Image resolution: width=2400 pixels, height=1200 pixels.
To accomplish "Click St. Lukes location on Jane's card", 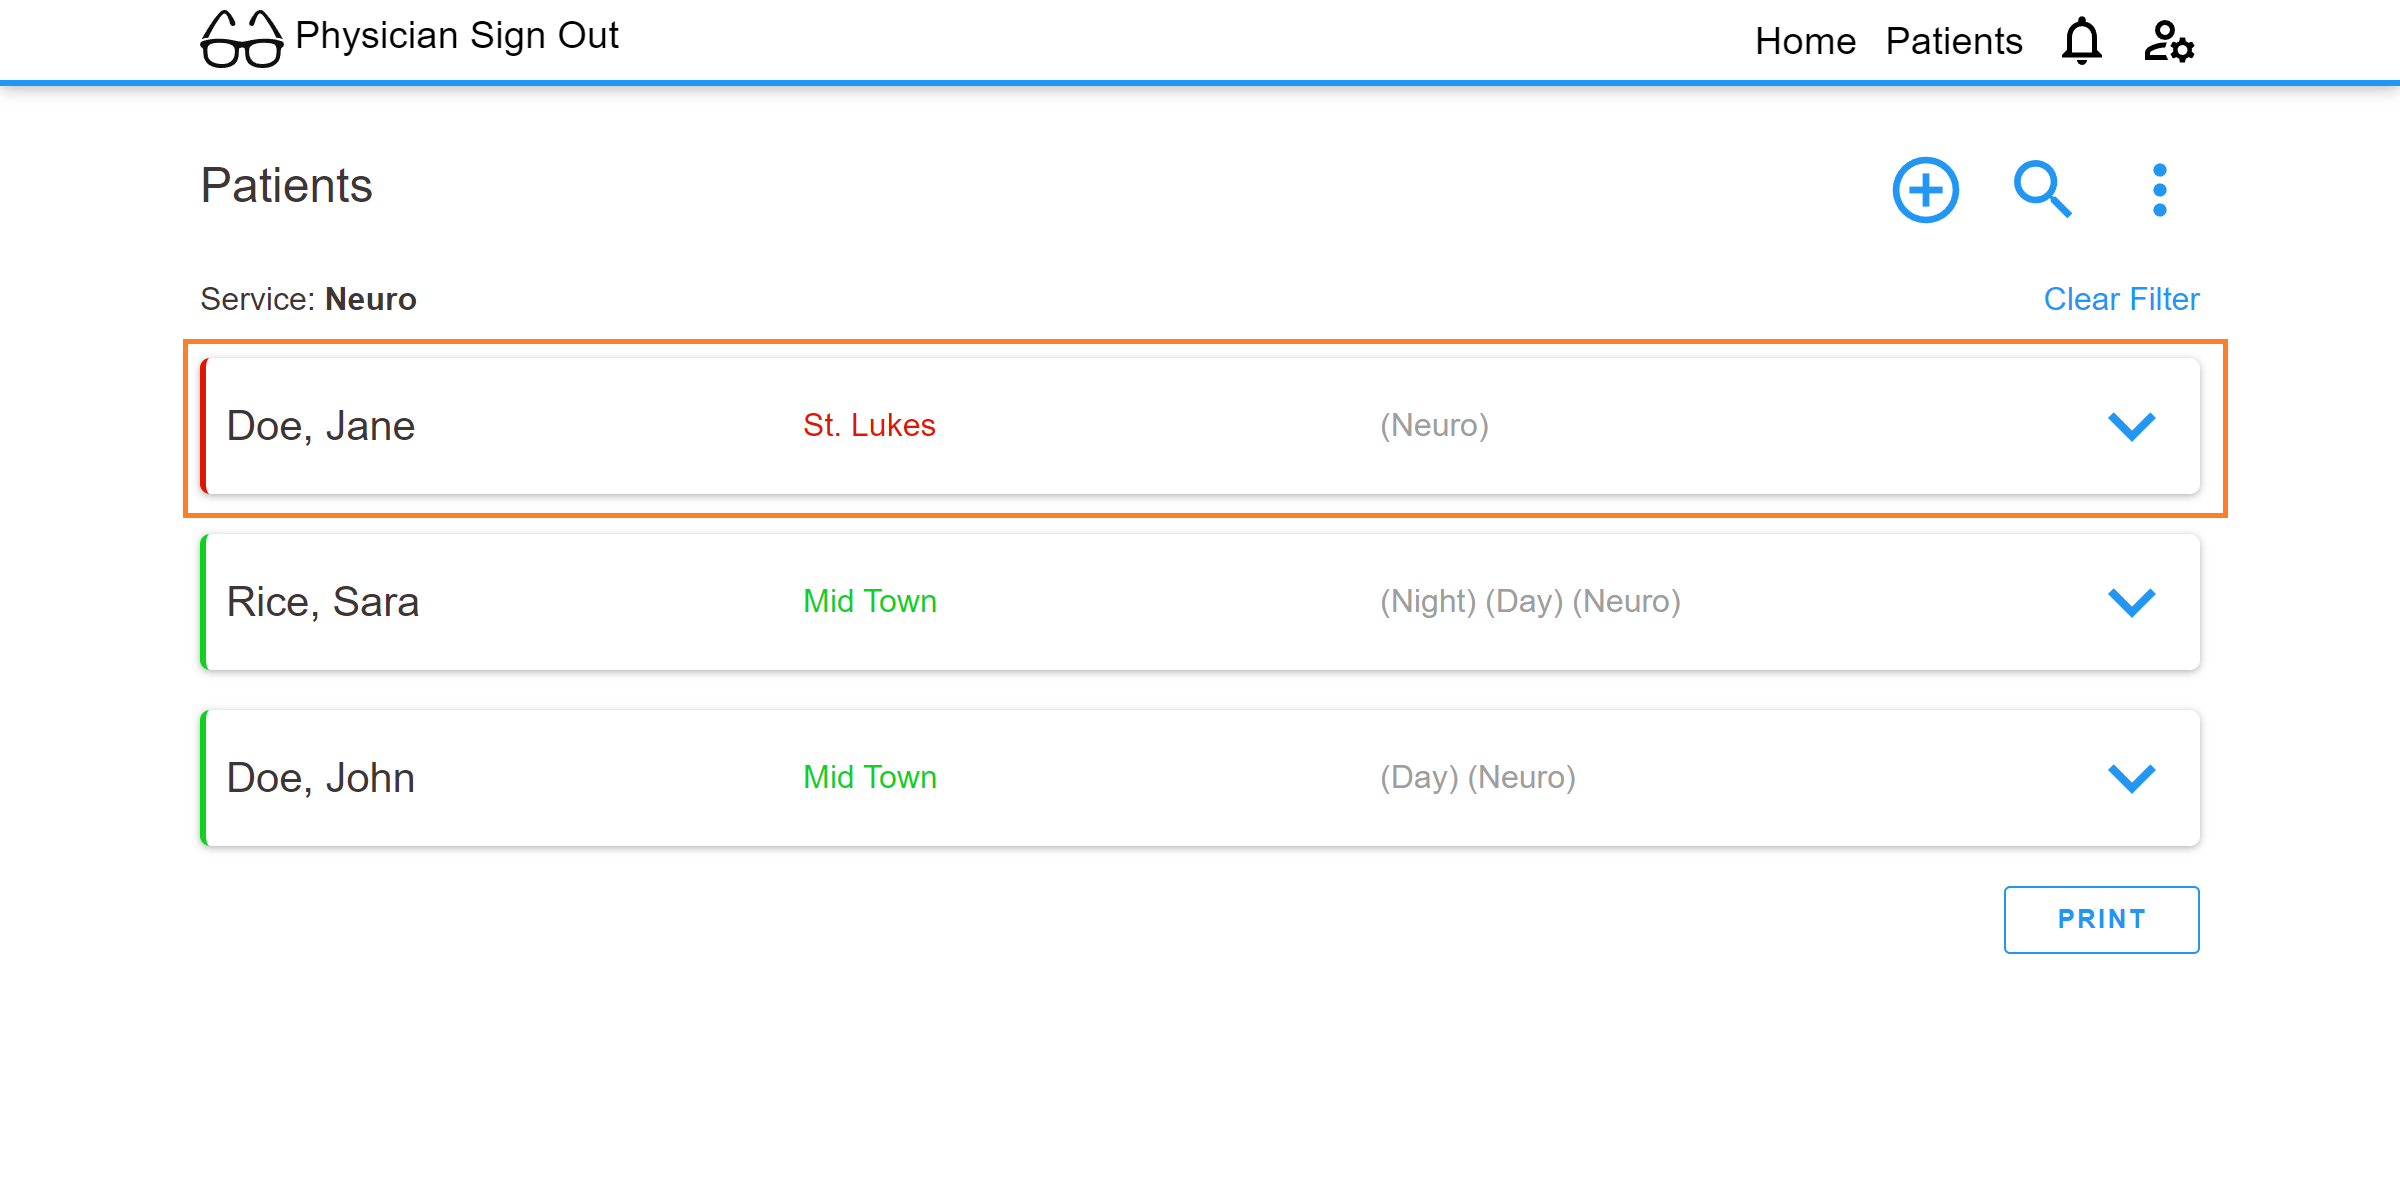I will tap(869, 425).
